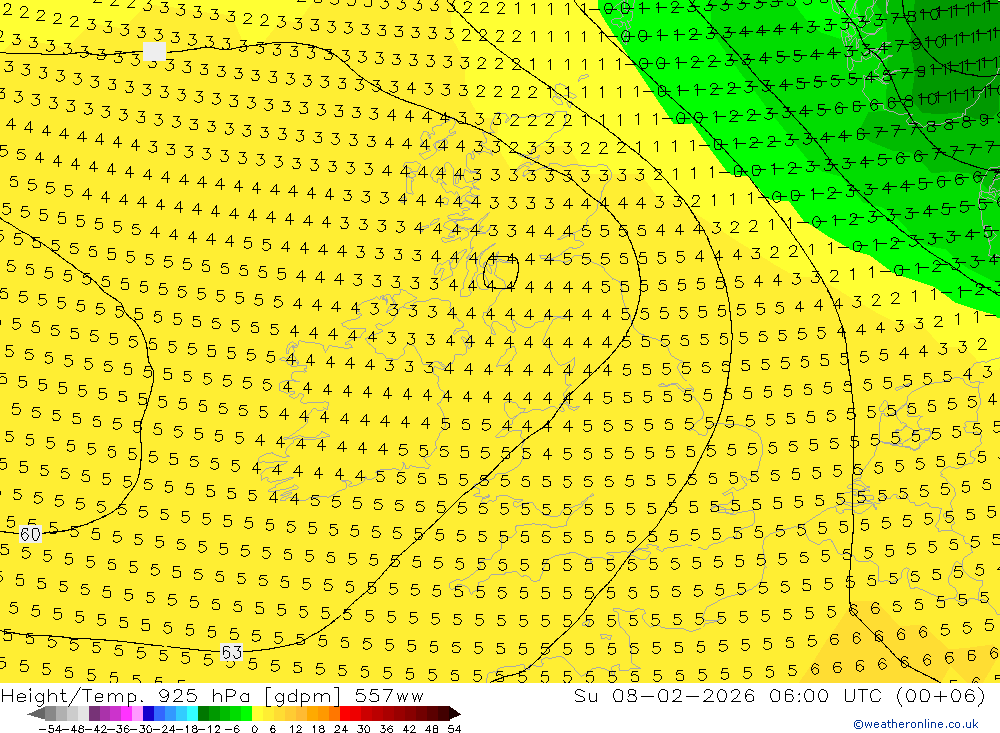Click the 36 legend scale value
Viewport: 1000px width, 733px height.
click(386, 729)
